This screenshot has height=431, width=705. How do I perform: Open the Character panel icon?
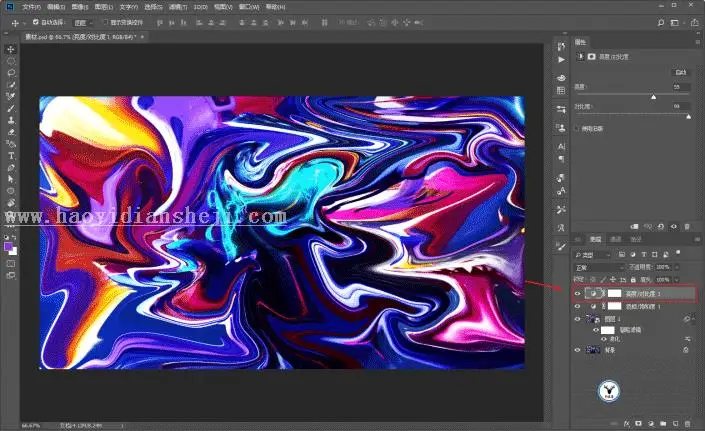click(x=561, y=146)
